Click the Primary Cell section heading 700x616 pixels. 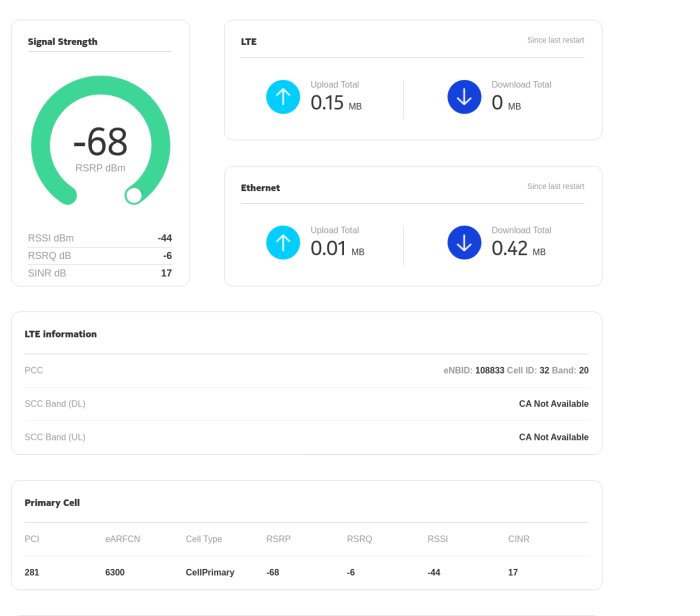(52, 502)
